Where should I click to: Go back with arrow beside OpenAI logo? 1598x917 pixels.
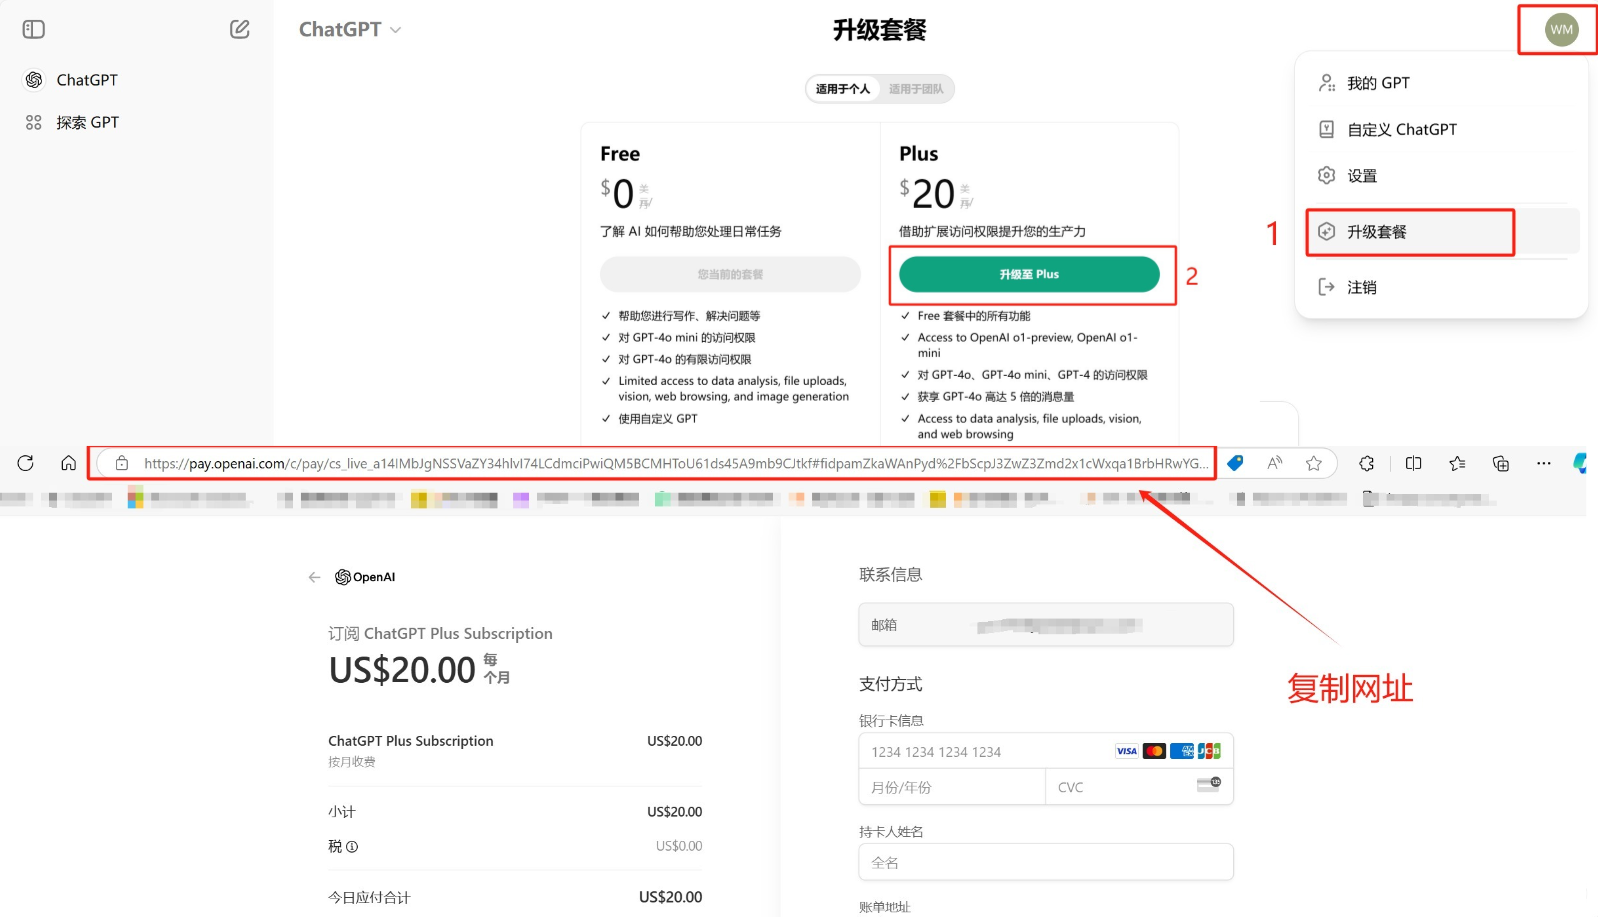(314, 577)
